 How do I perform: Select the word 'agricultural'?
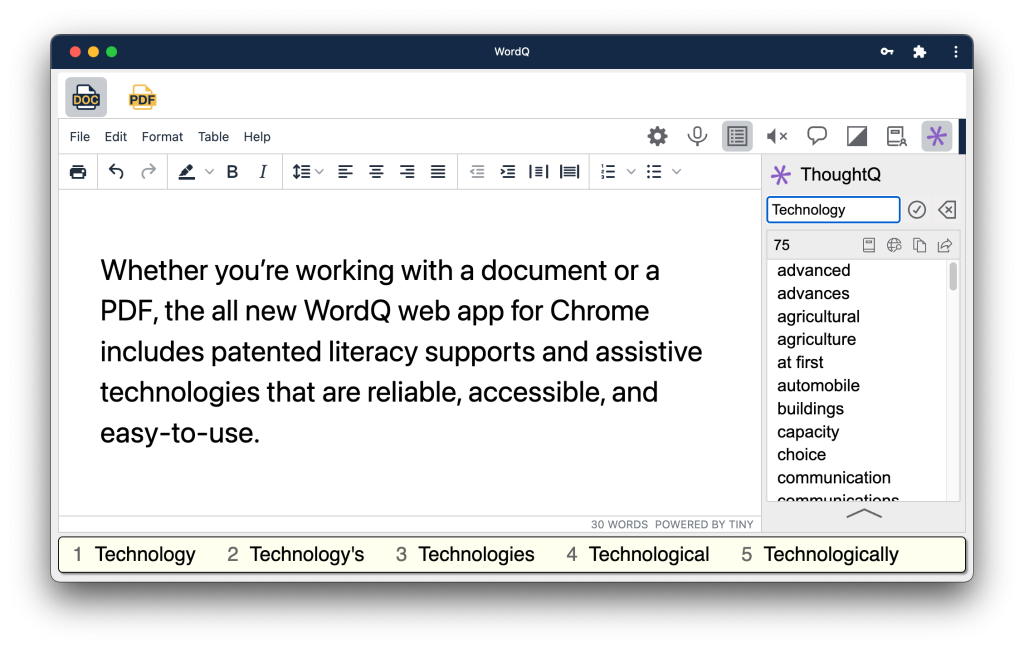tap(818, 317)
